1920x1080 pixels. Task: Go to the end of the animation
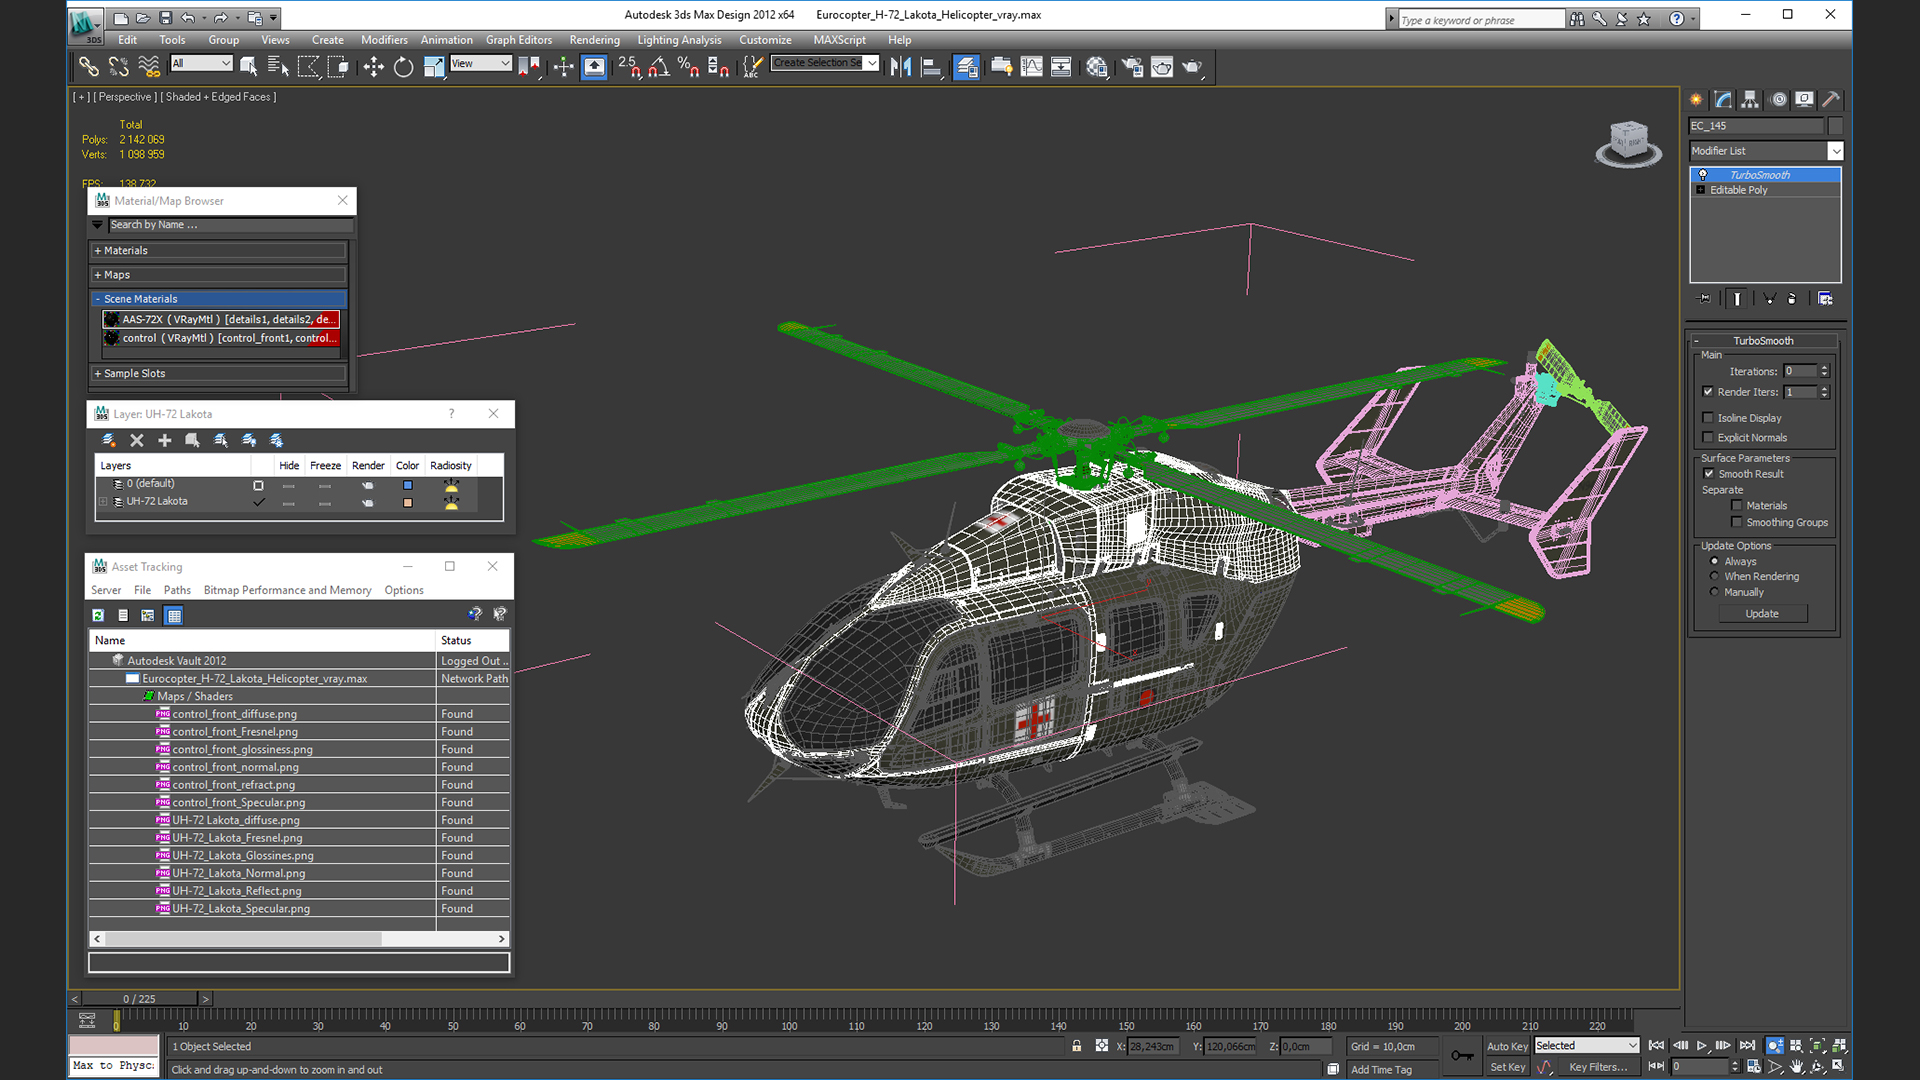1747,1045
